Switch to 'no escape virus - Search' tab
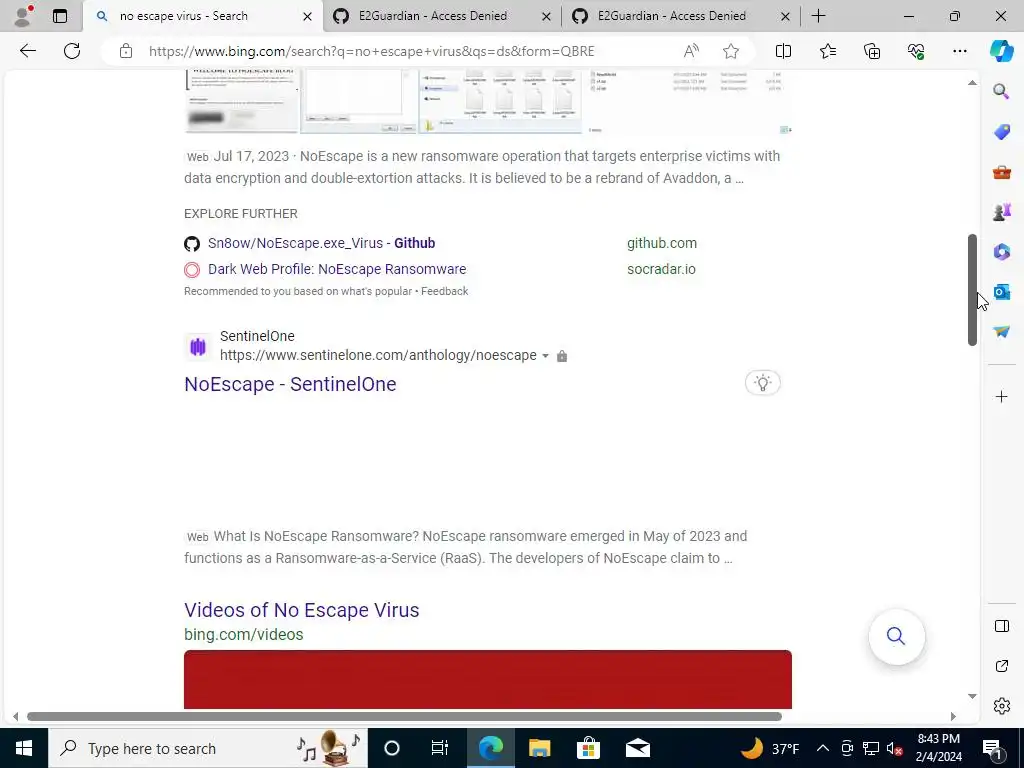This screenshot has height=768, width=1024. click(202, 16)
